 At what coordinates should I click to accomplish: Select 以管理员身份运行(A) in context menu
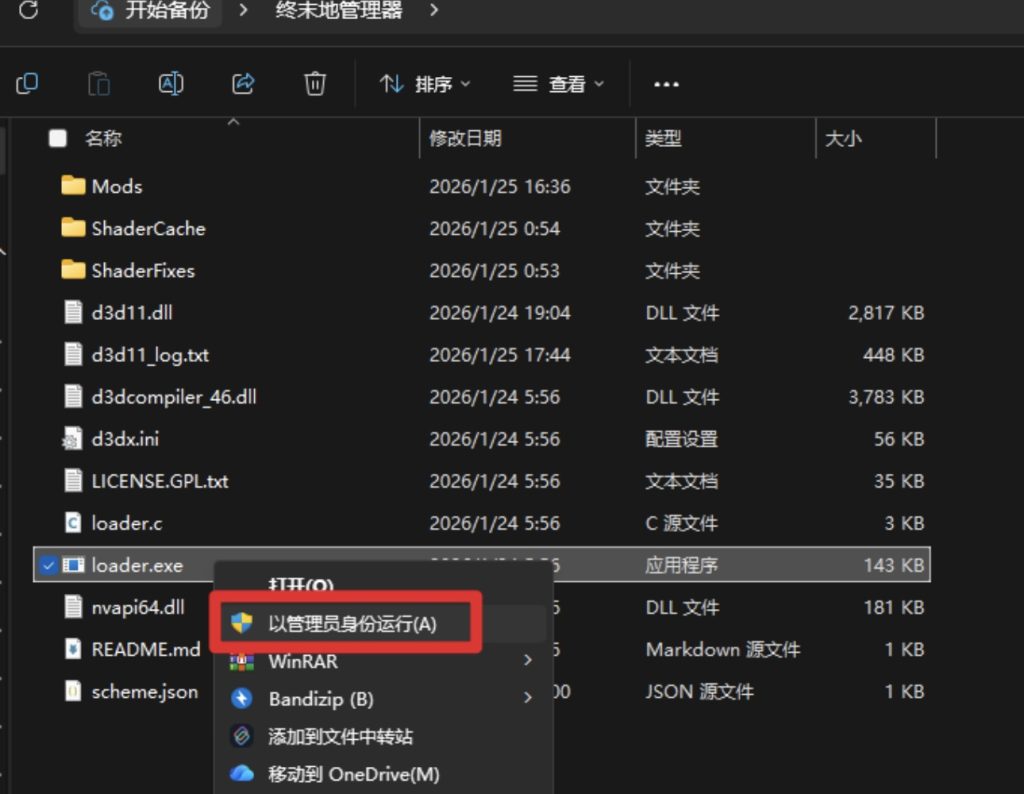pos(352,624)
